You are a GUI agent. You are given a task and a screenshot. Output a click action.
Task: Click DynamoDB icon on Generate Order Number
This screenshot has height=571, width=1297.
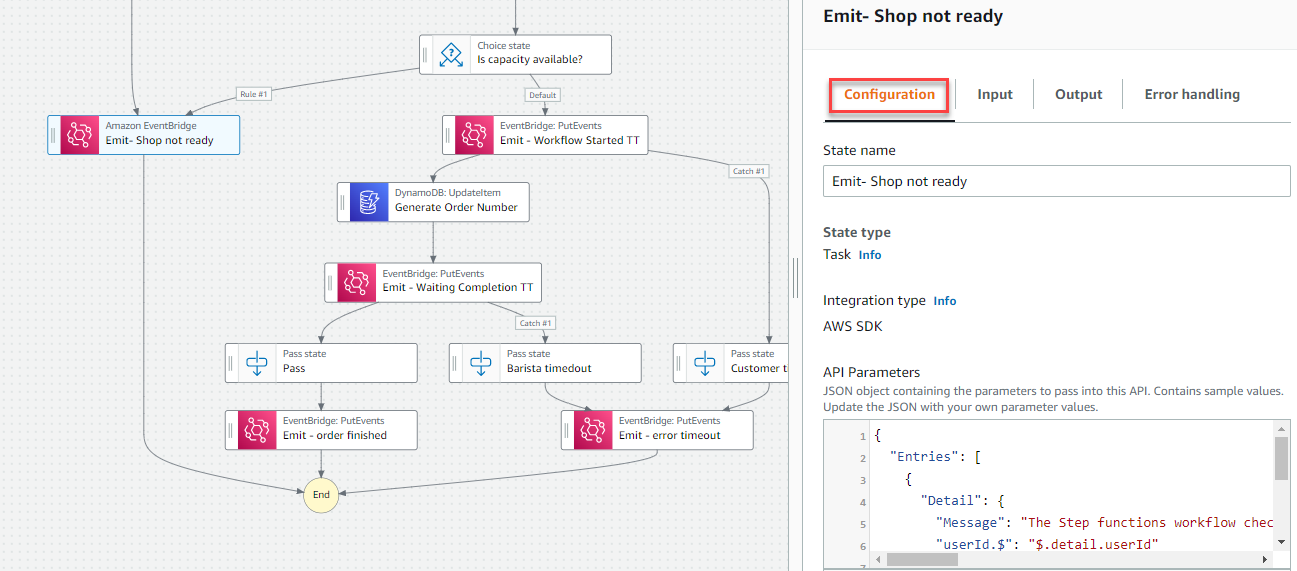click(369, 201)
